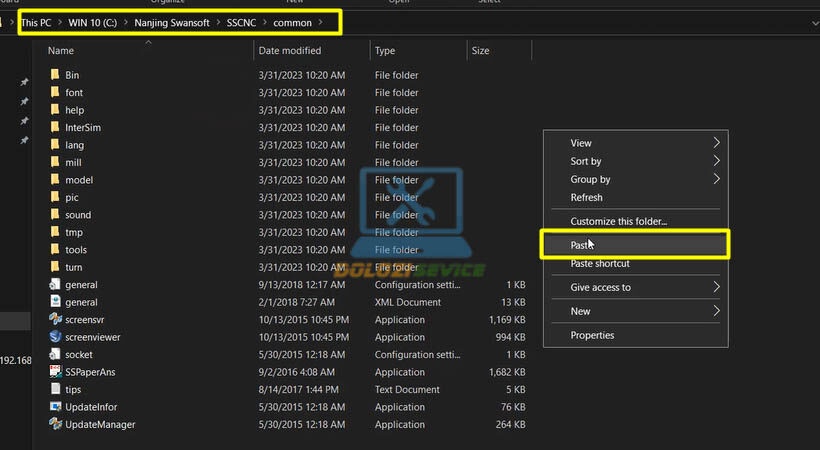The image size is (820, 450).
Task: Select the Bin folder icon
Action: pos(56,75)
